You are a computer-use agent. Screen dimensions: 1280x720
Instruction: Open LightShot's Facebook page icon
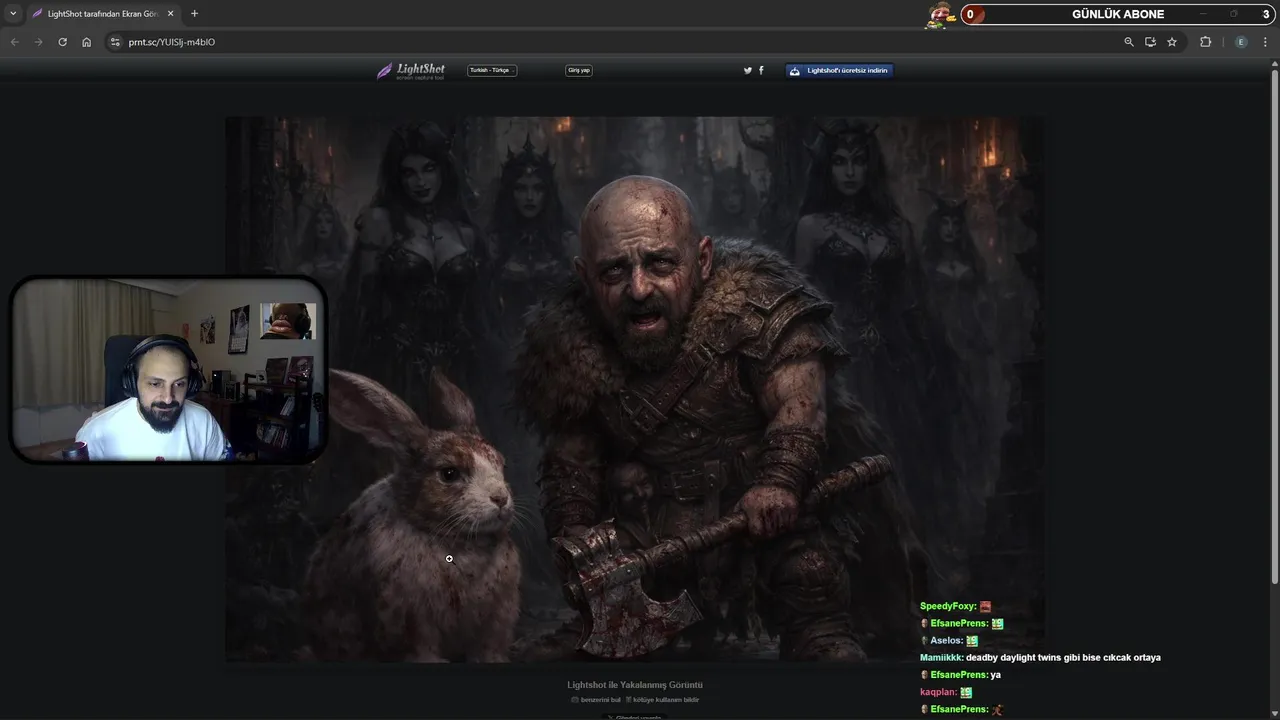761,70
